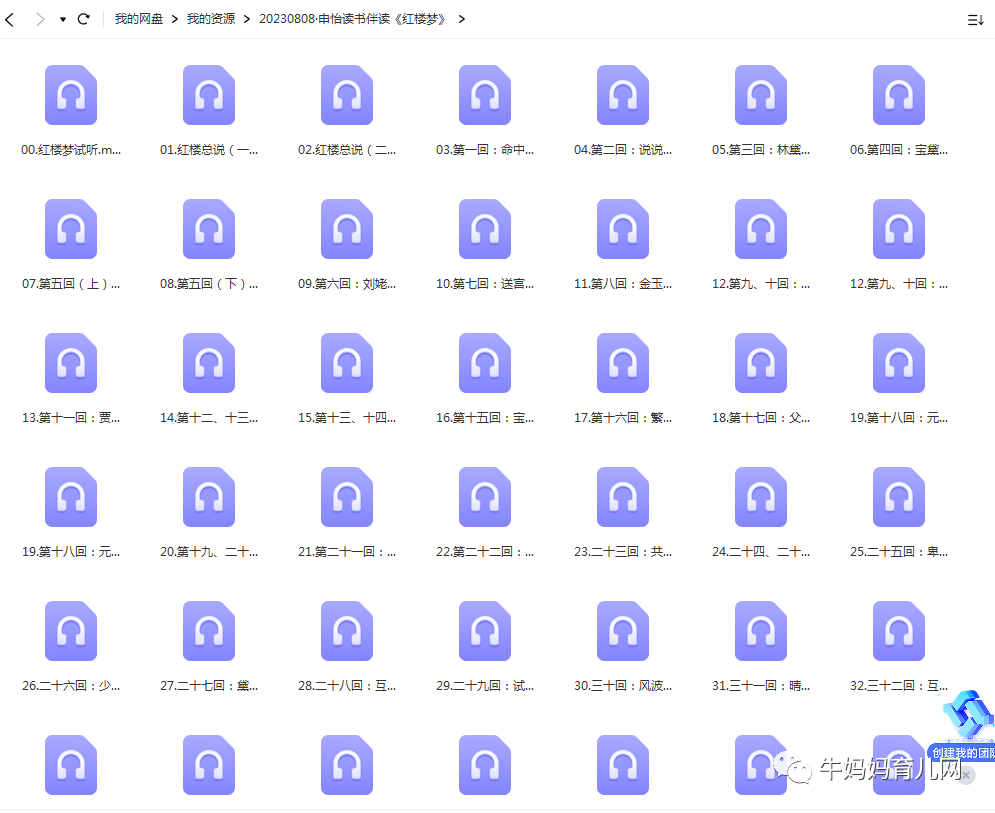Go back with the back arrow
Viewport: 995px width, 813px height.
tap(10, 19)
